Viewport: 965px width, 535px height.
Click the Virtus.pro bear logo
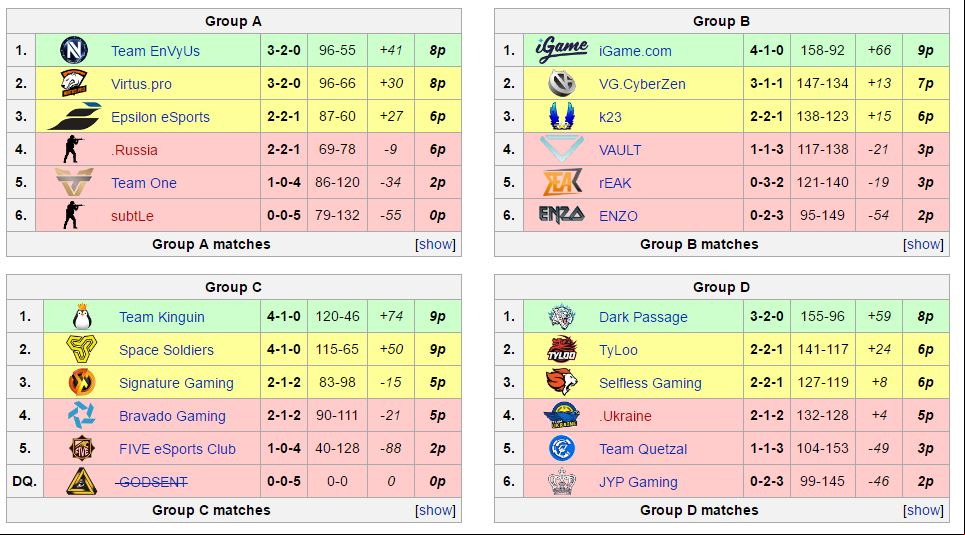coord(74,83)
